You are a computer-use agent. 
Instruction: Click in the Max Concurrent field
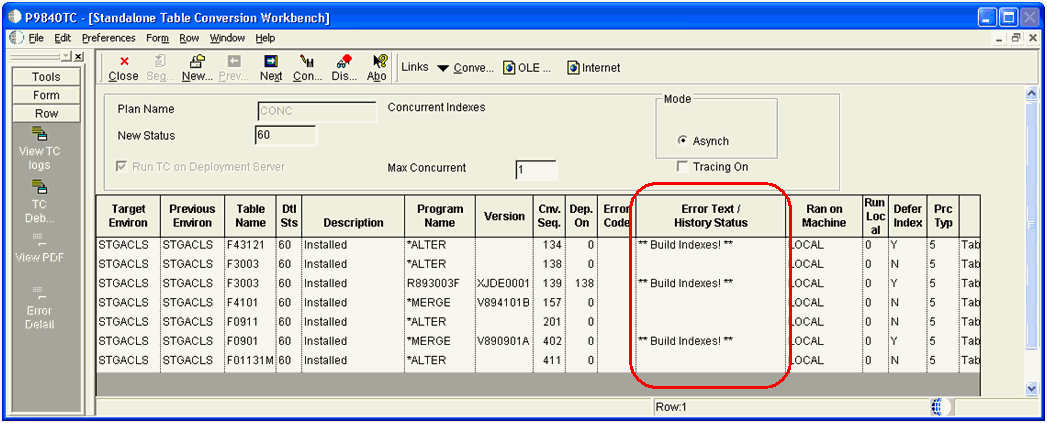(x=536, y=170)
